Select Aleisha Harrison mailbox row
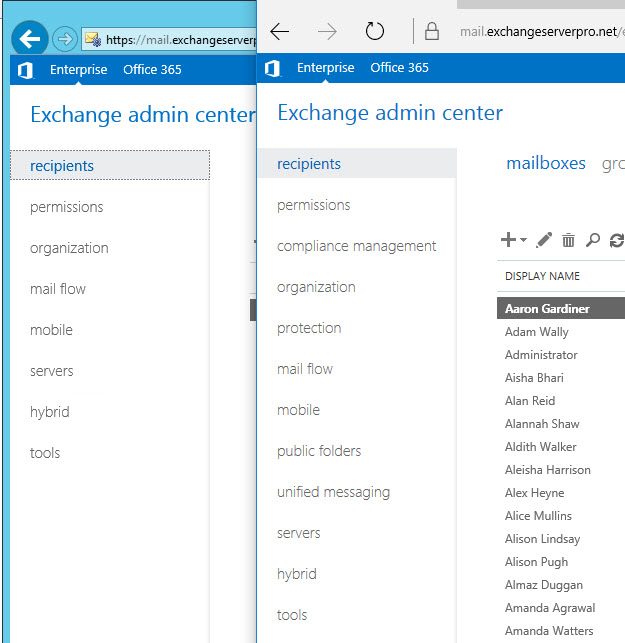Image resolution: width=625 pixels, height=643 pixels. pos(561,470)
